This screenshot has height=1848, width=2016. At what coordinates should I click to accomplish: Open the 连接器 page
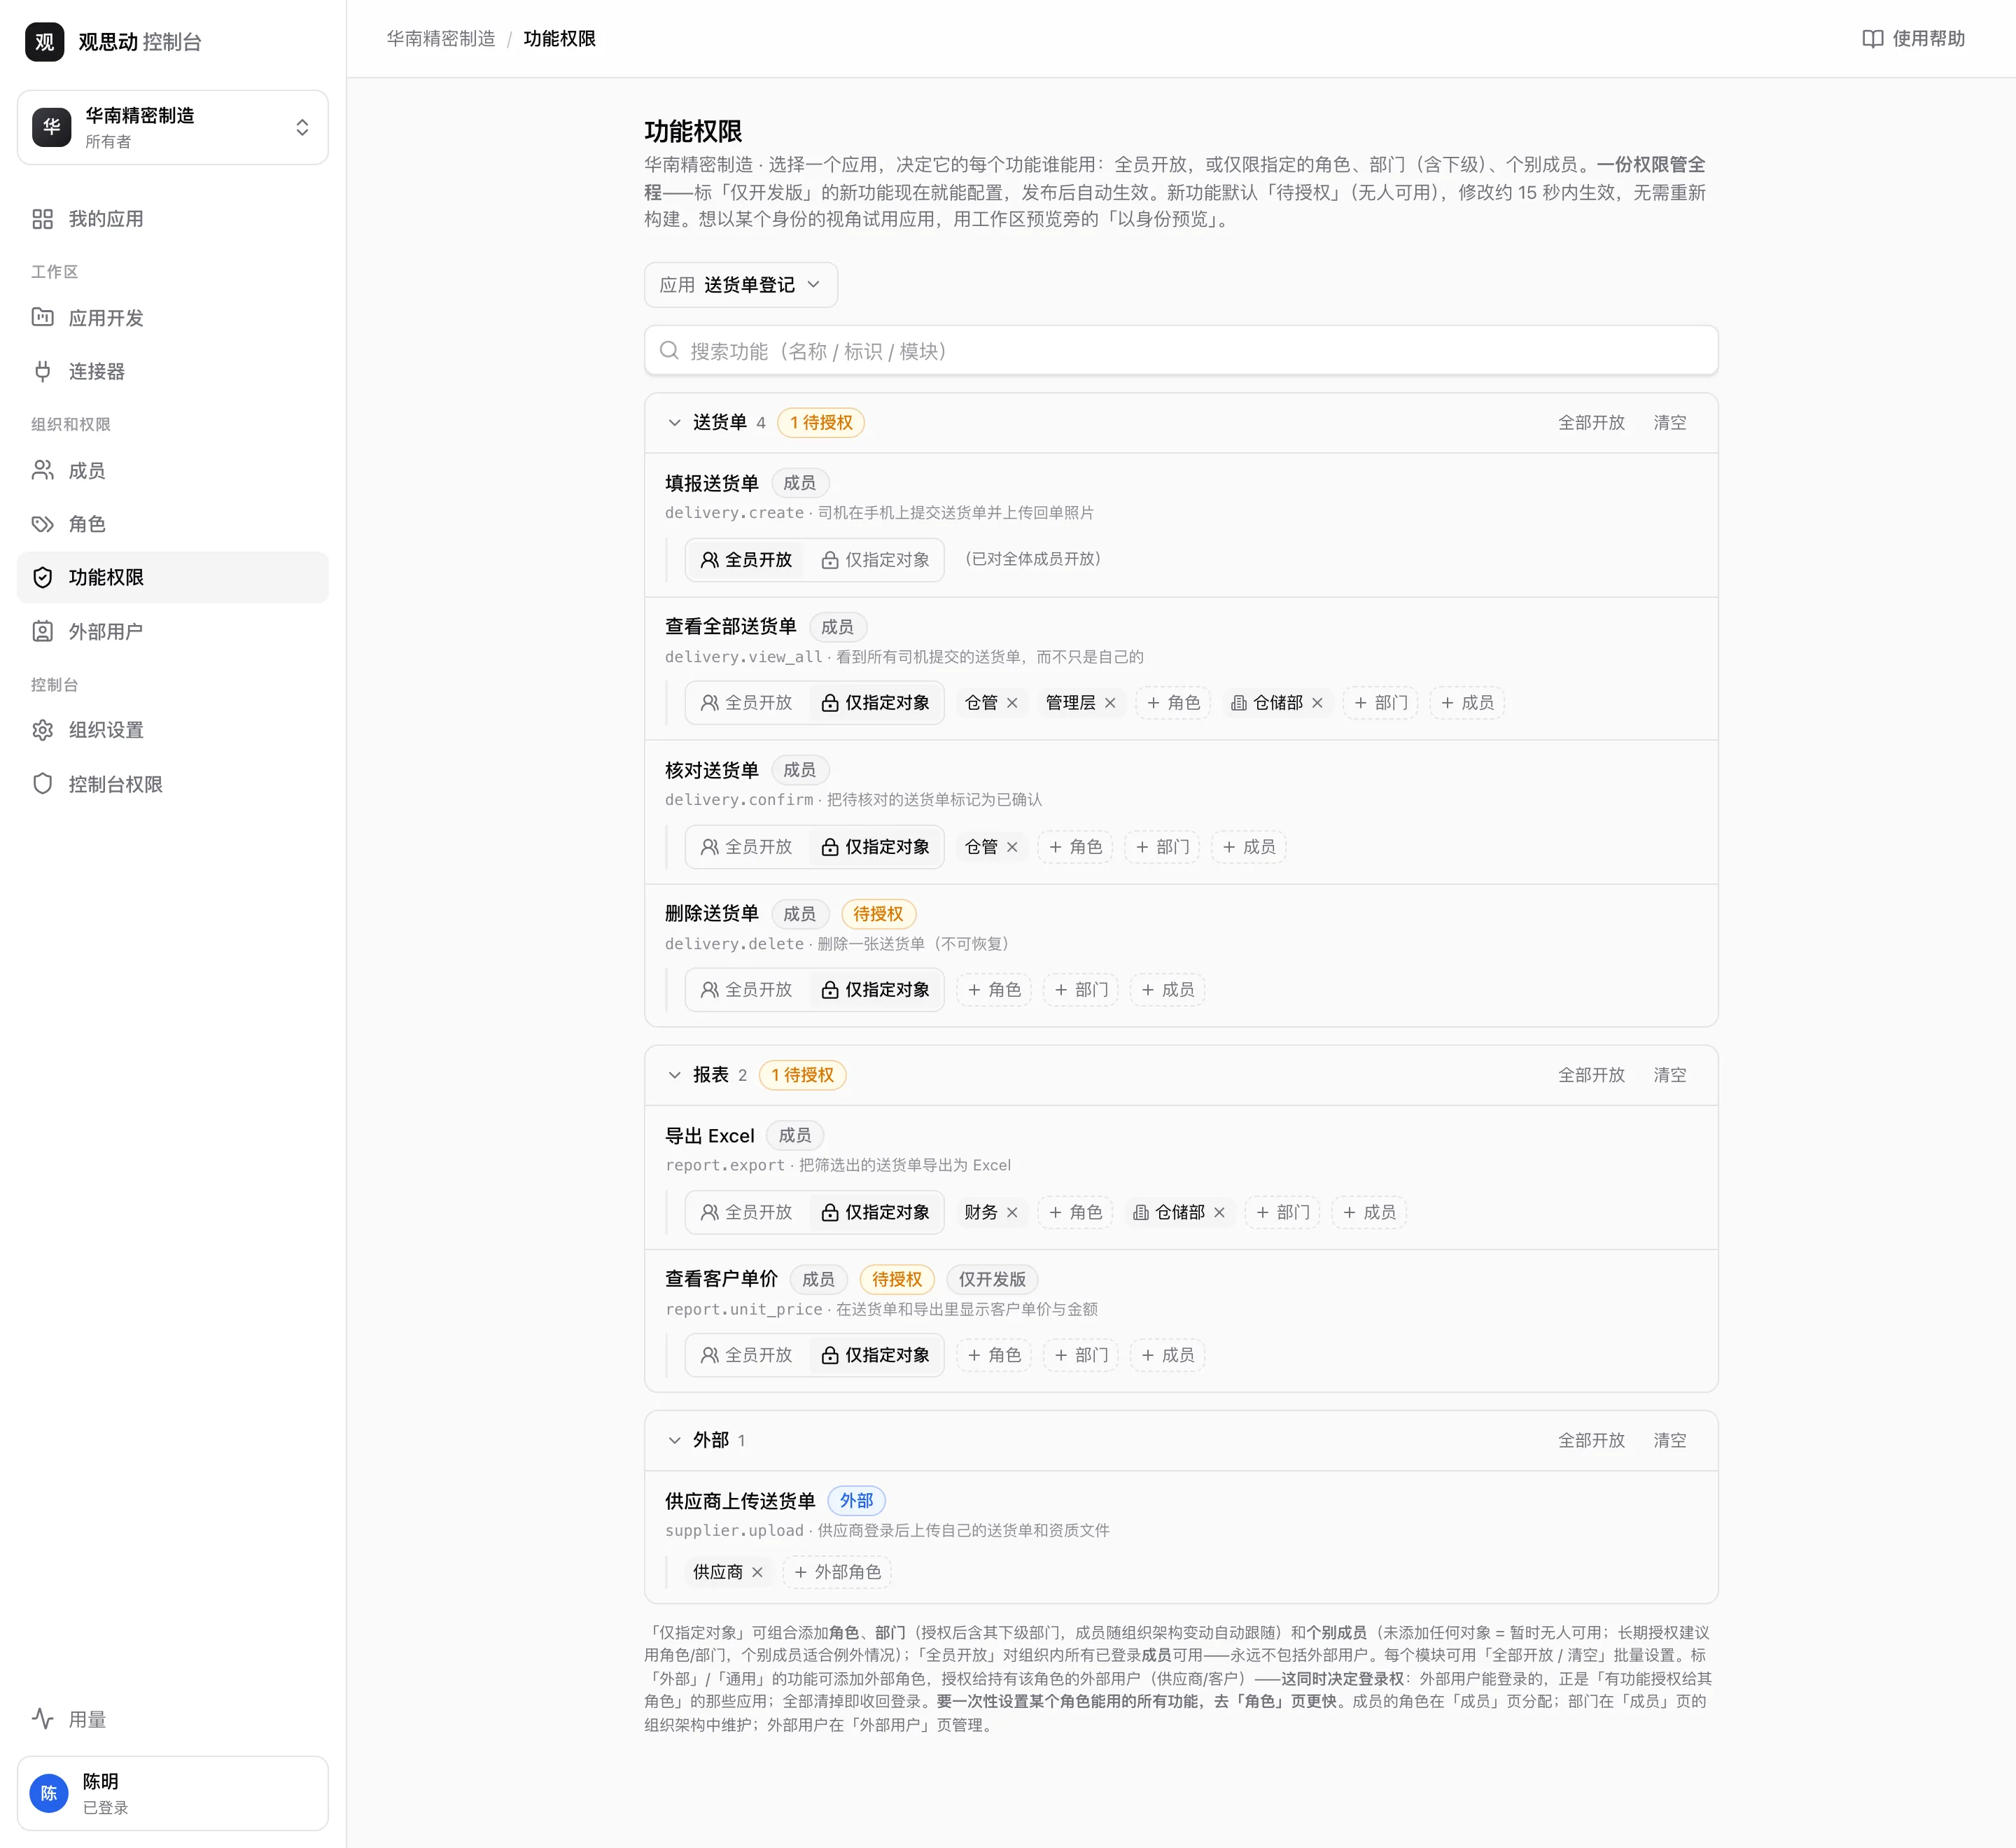[x=172, y=371]
